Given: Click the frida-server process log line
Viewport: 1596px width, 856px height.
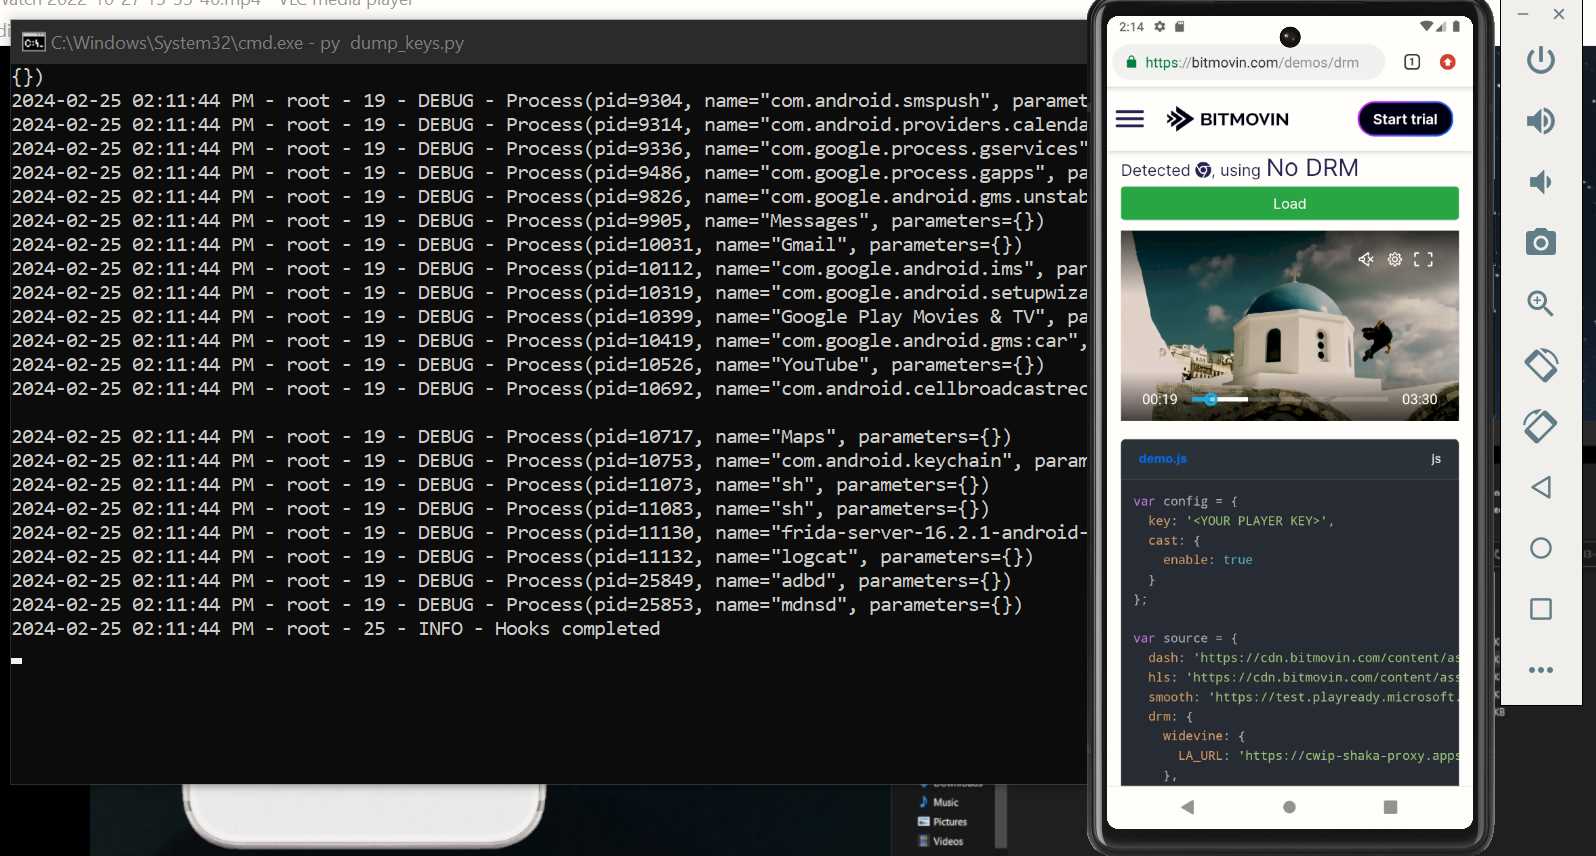Looking at the screenshot, I should pos(549,533).
